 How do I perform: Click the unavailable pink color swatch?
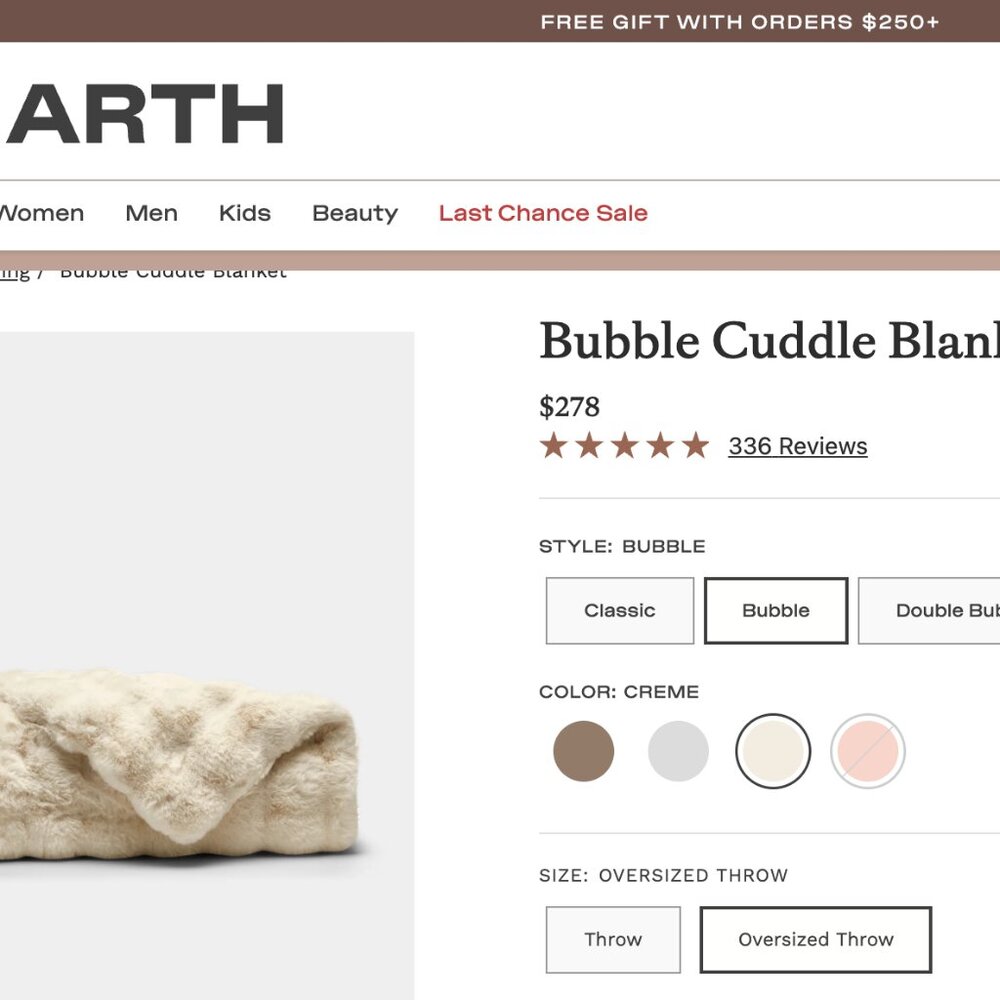868,750
